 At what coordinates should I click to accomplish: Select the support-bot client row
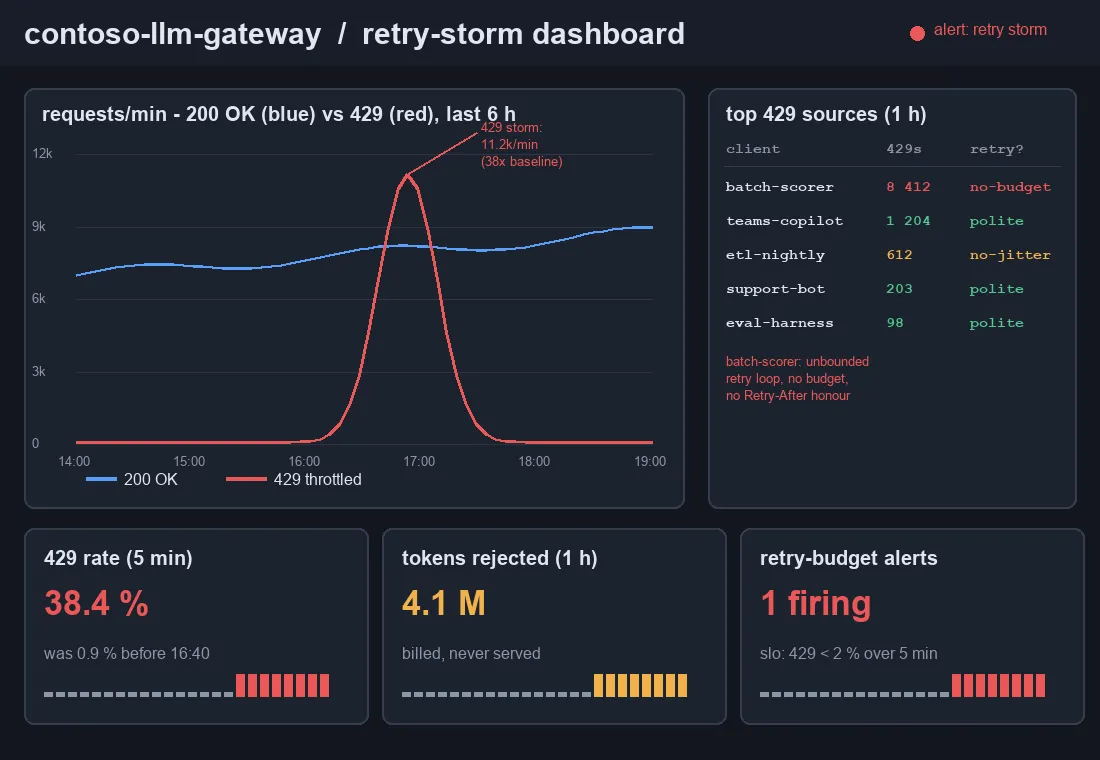[x=892, y=289]
